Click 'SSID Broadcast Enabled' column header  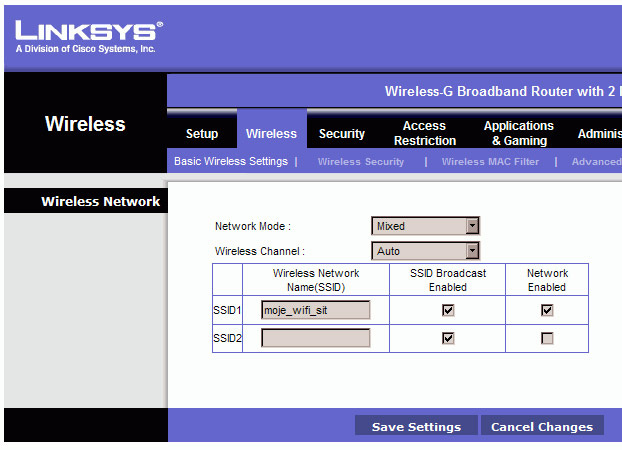[x=448, y=280]
